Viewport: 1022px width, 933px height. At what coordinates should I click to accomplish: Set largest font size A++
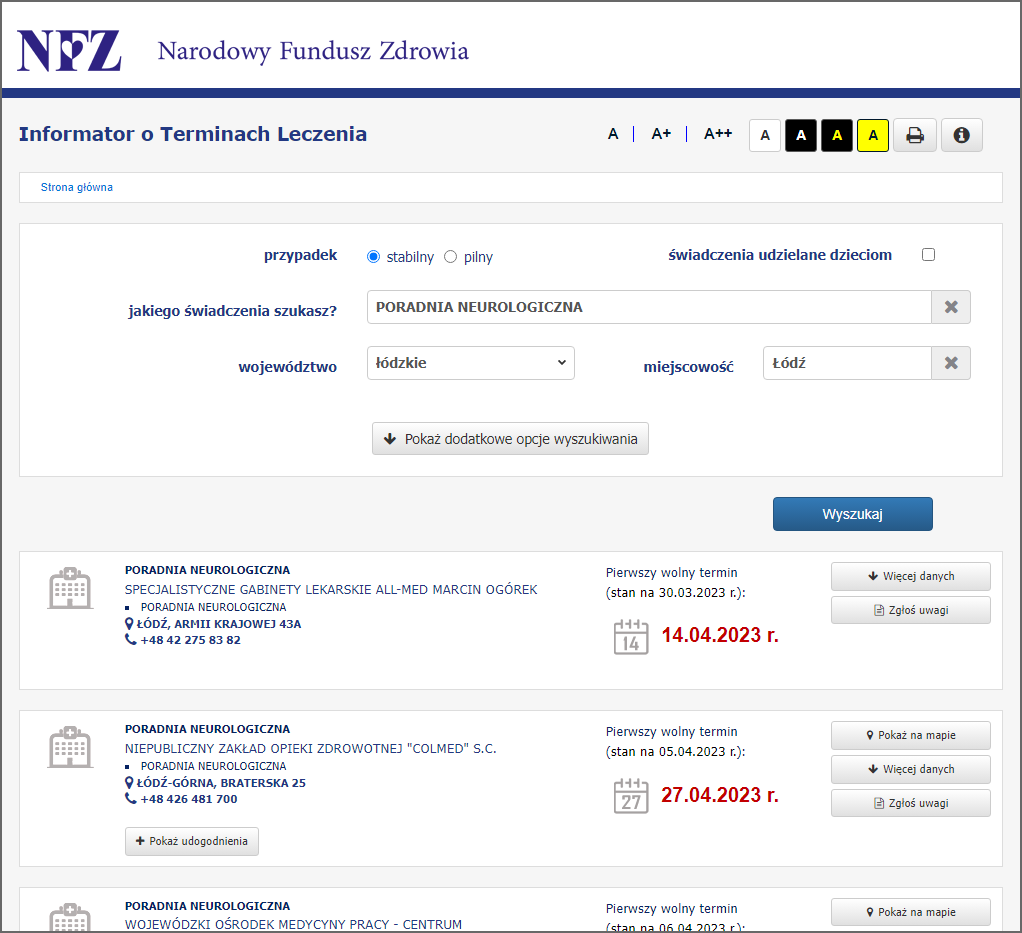click(718, 134)
